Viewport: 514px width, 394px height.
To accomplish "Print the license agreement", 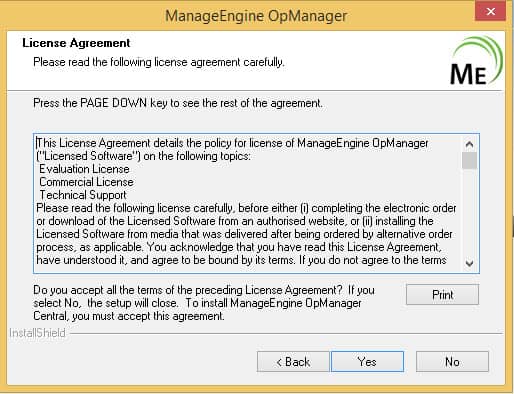I will pyautogui.click(x=442, y=294).
